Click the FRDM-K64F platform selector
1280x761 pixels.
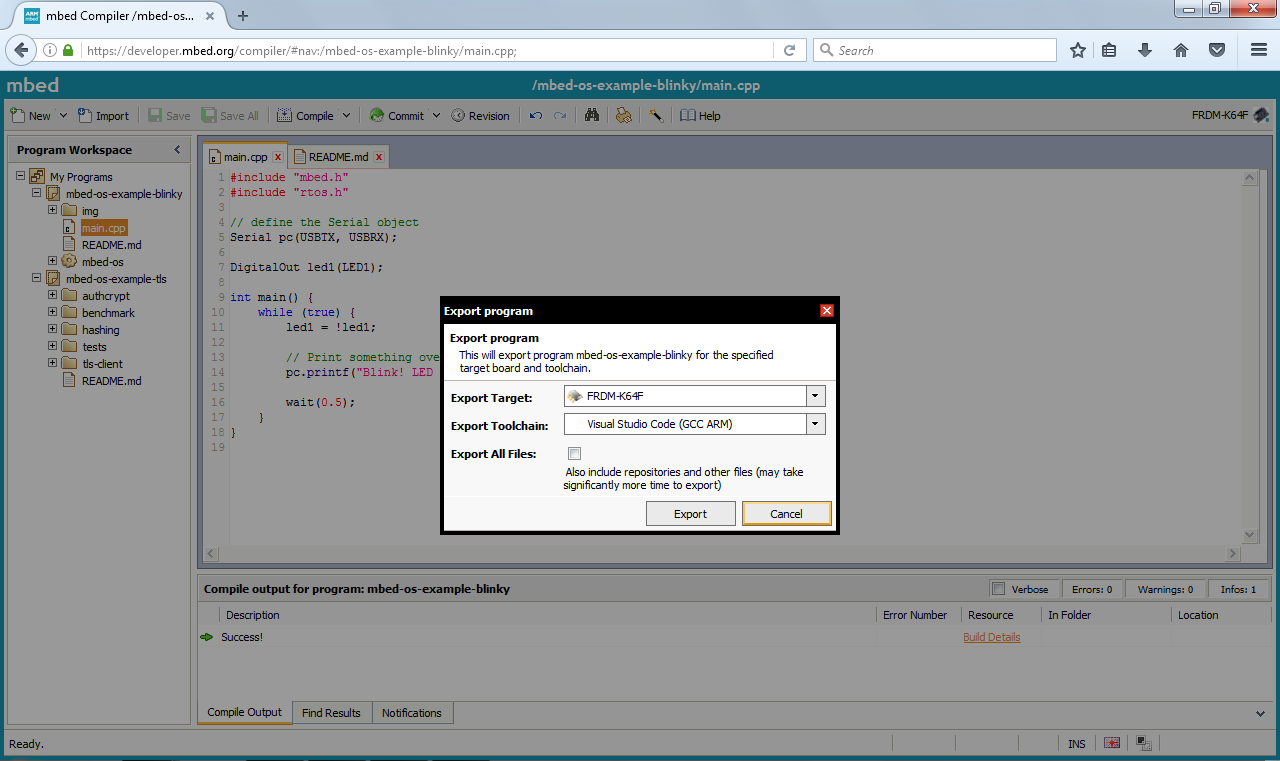point(1230,115)
